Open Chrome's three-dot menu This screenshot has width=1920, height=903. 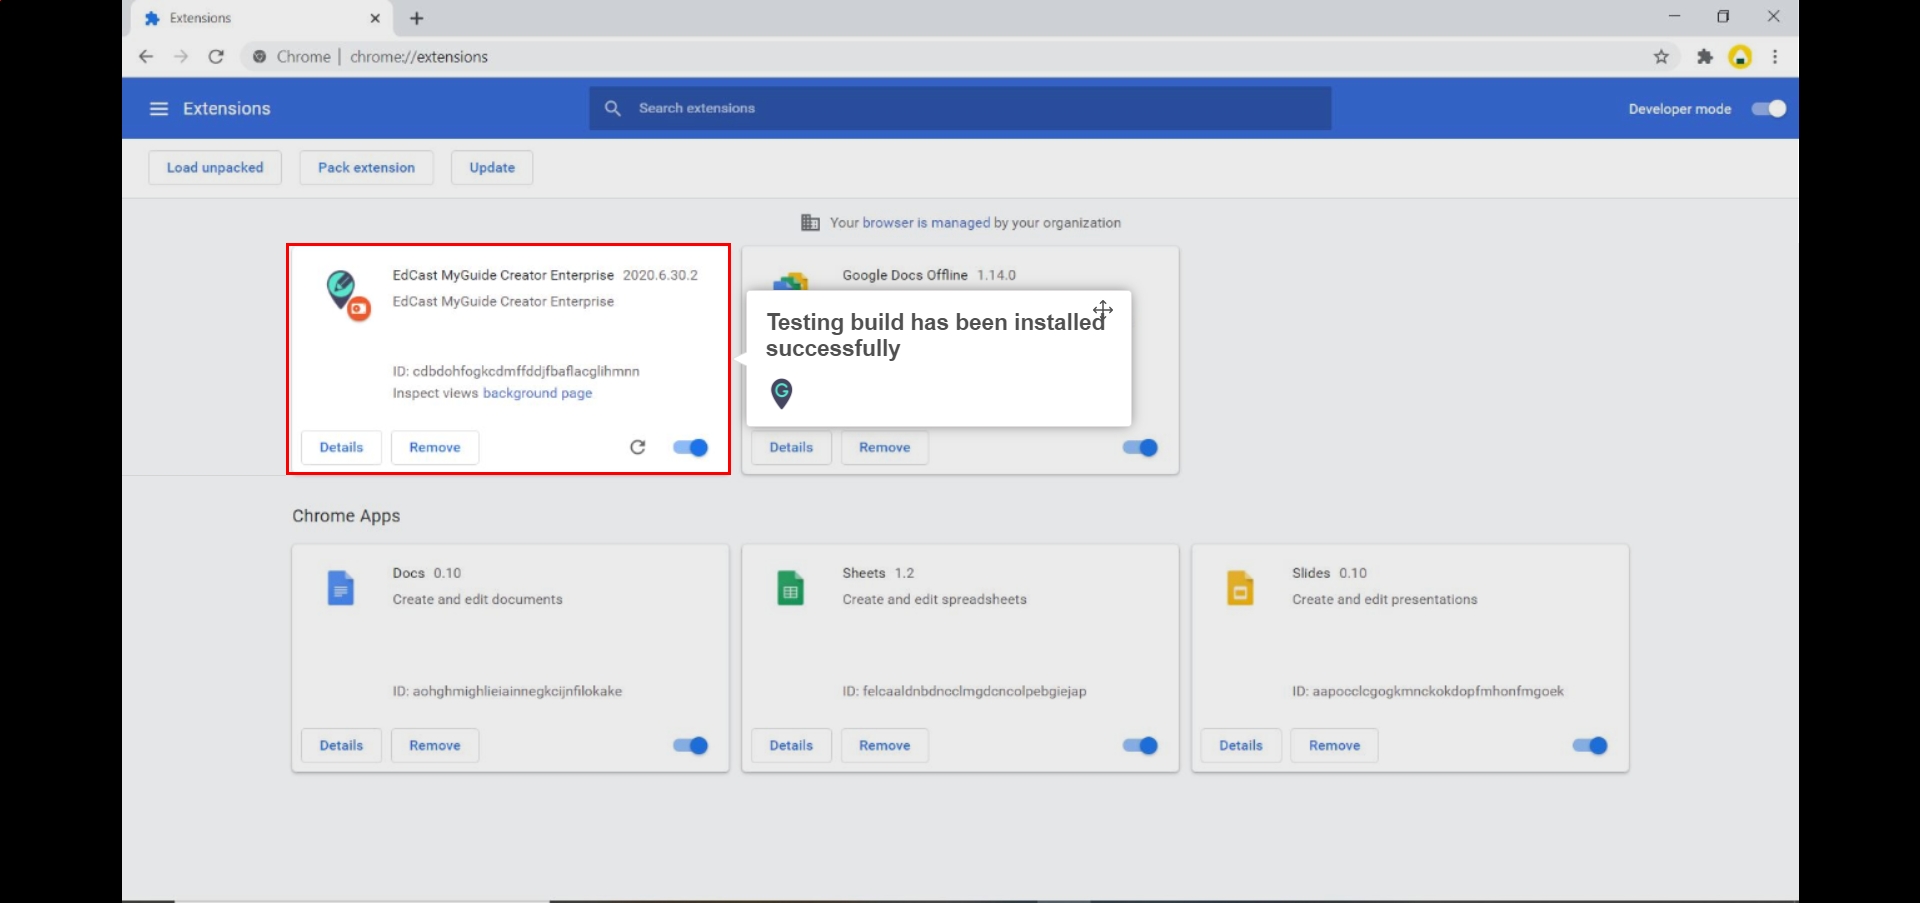[x=1775, y=57]
